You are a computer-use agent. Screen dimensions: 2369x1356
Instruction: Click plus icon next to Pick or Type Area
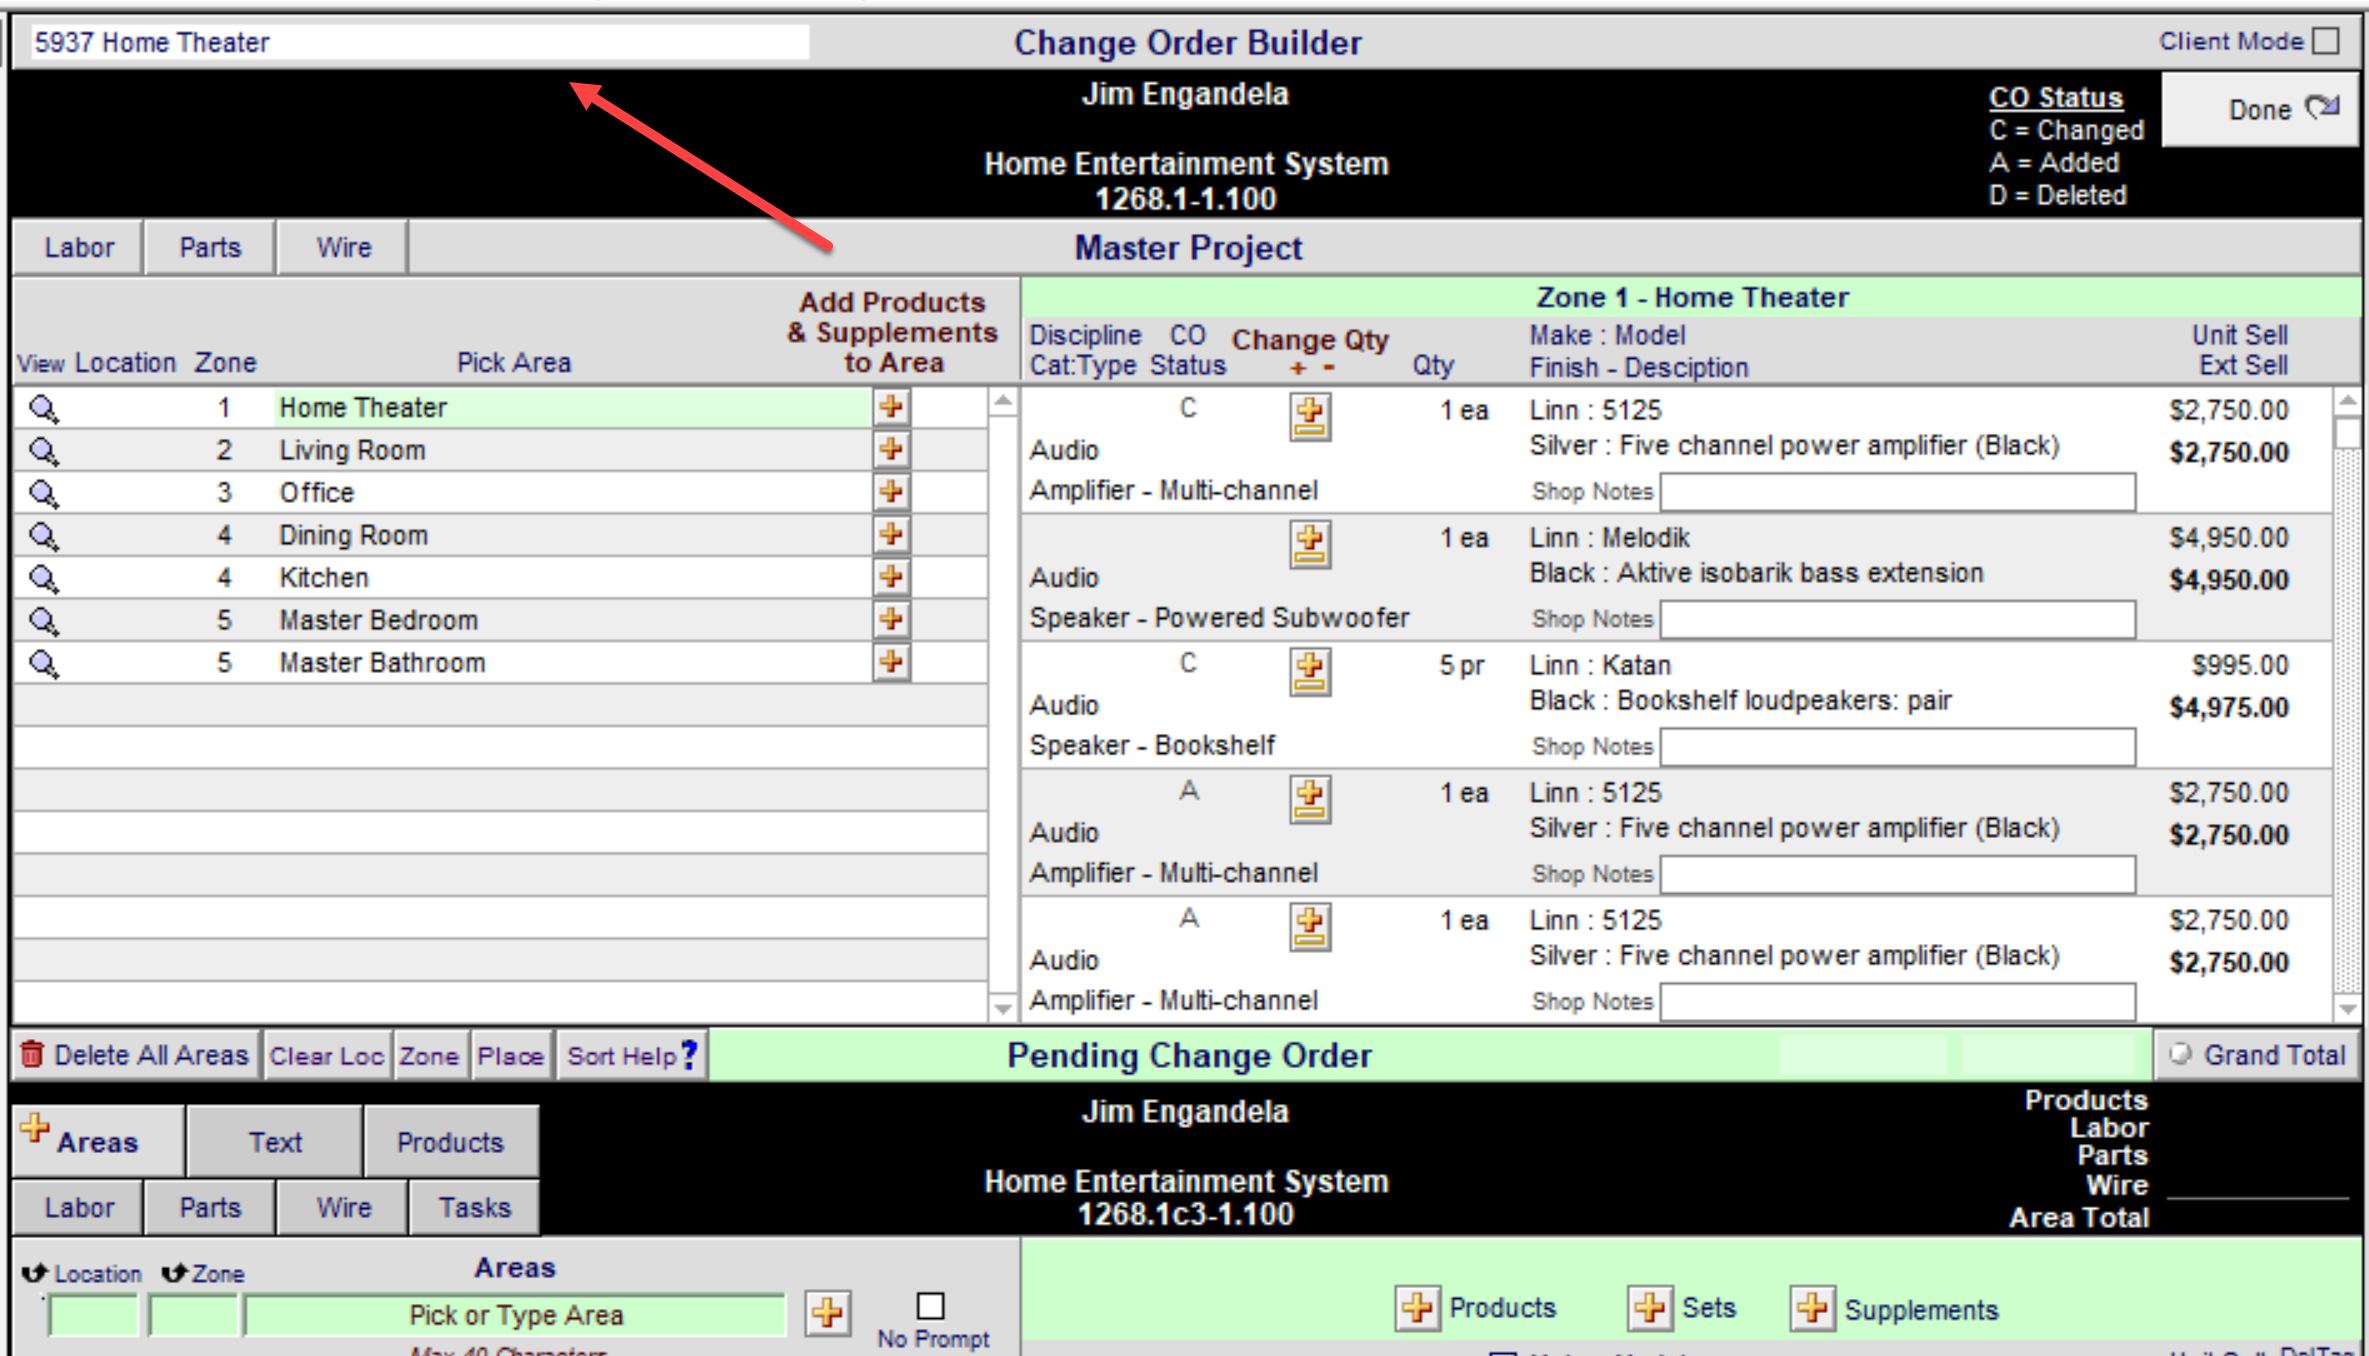click(x=828, y=1313)
